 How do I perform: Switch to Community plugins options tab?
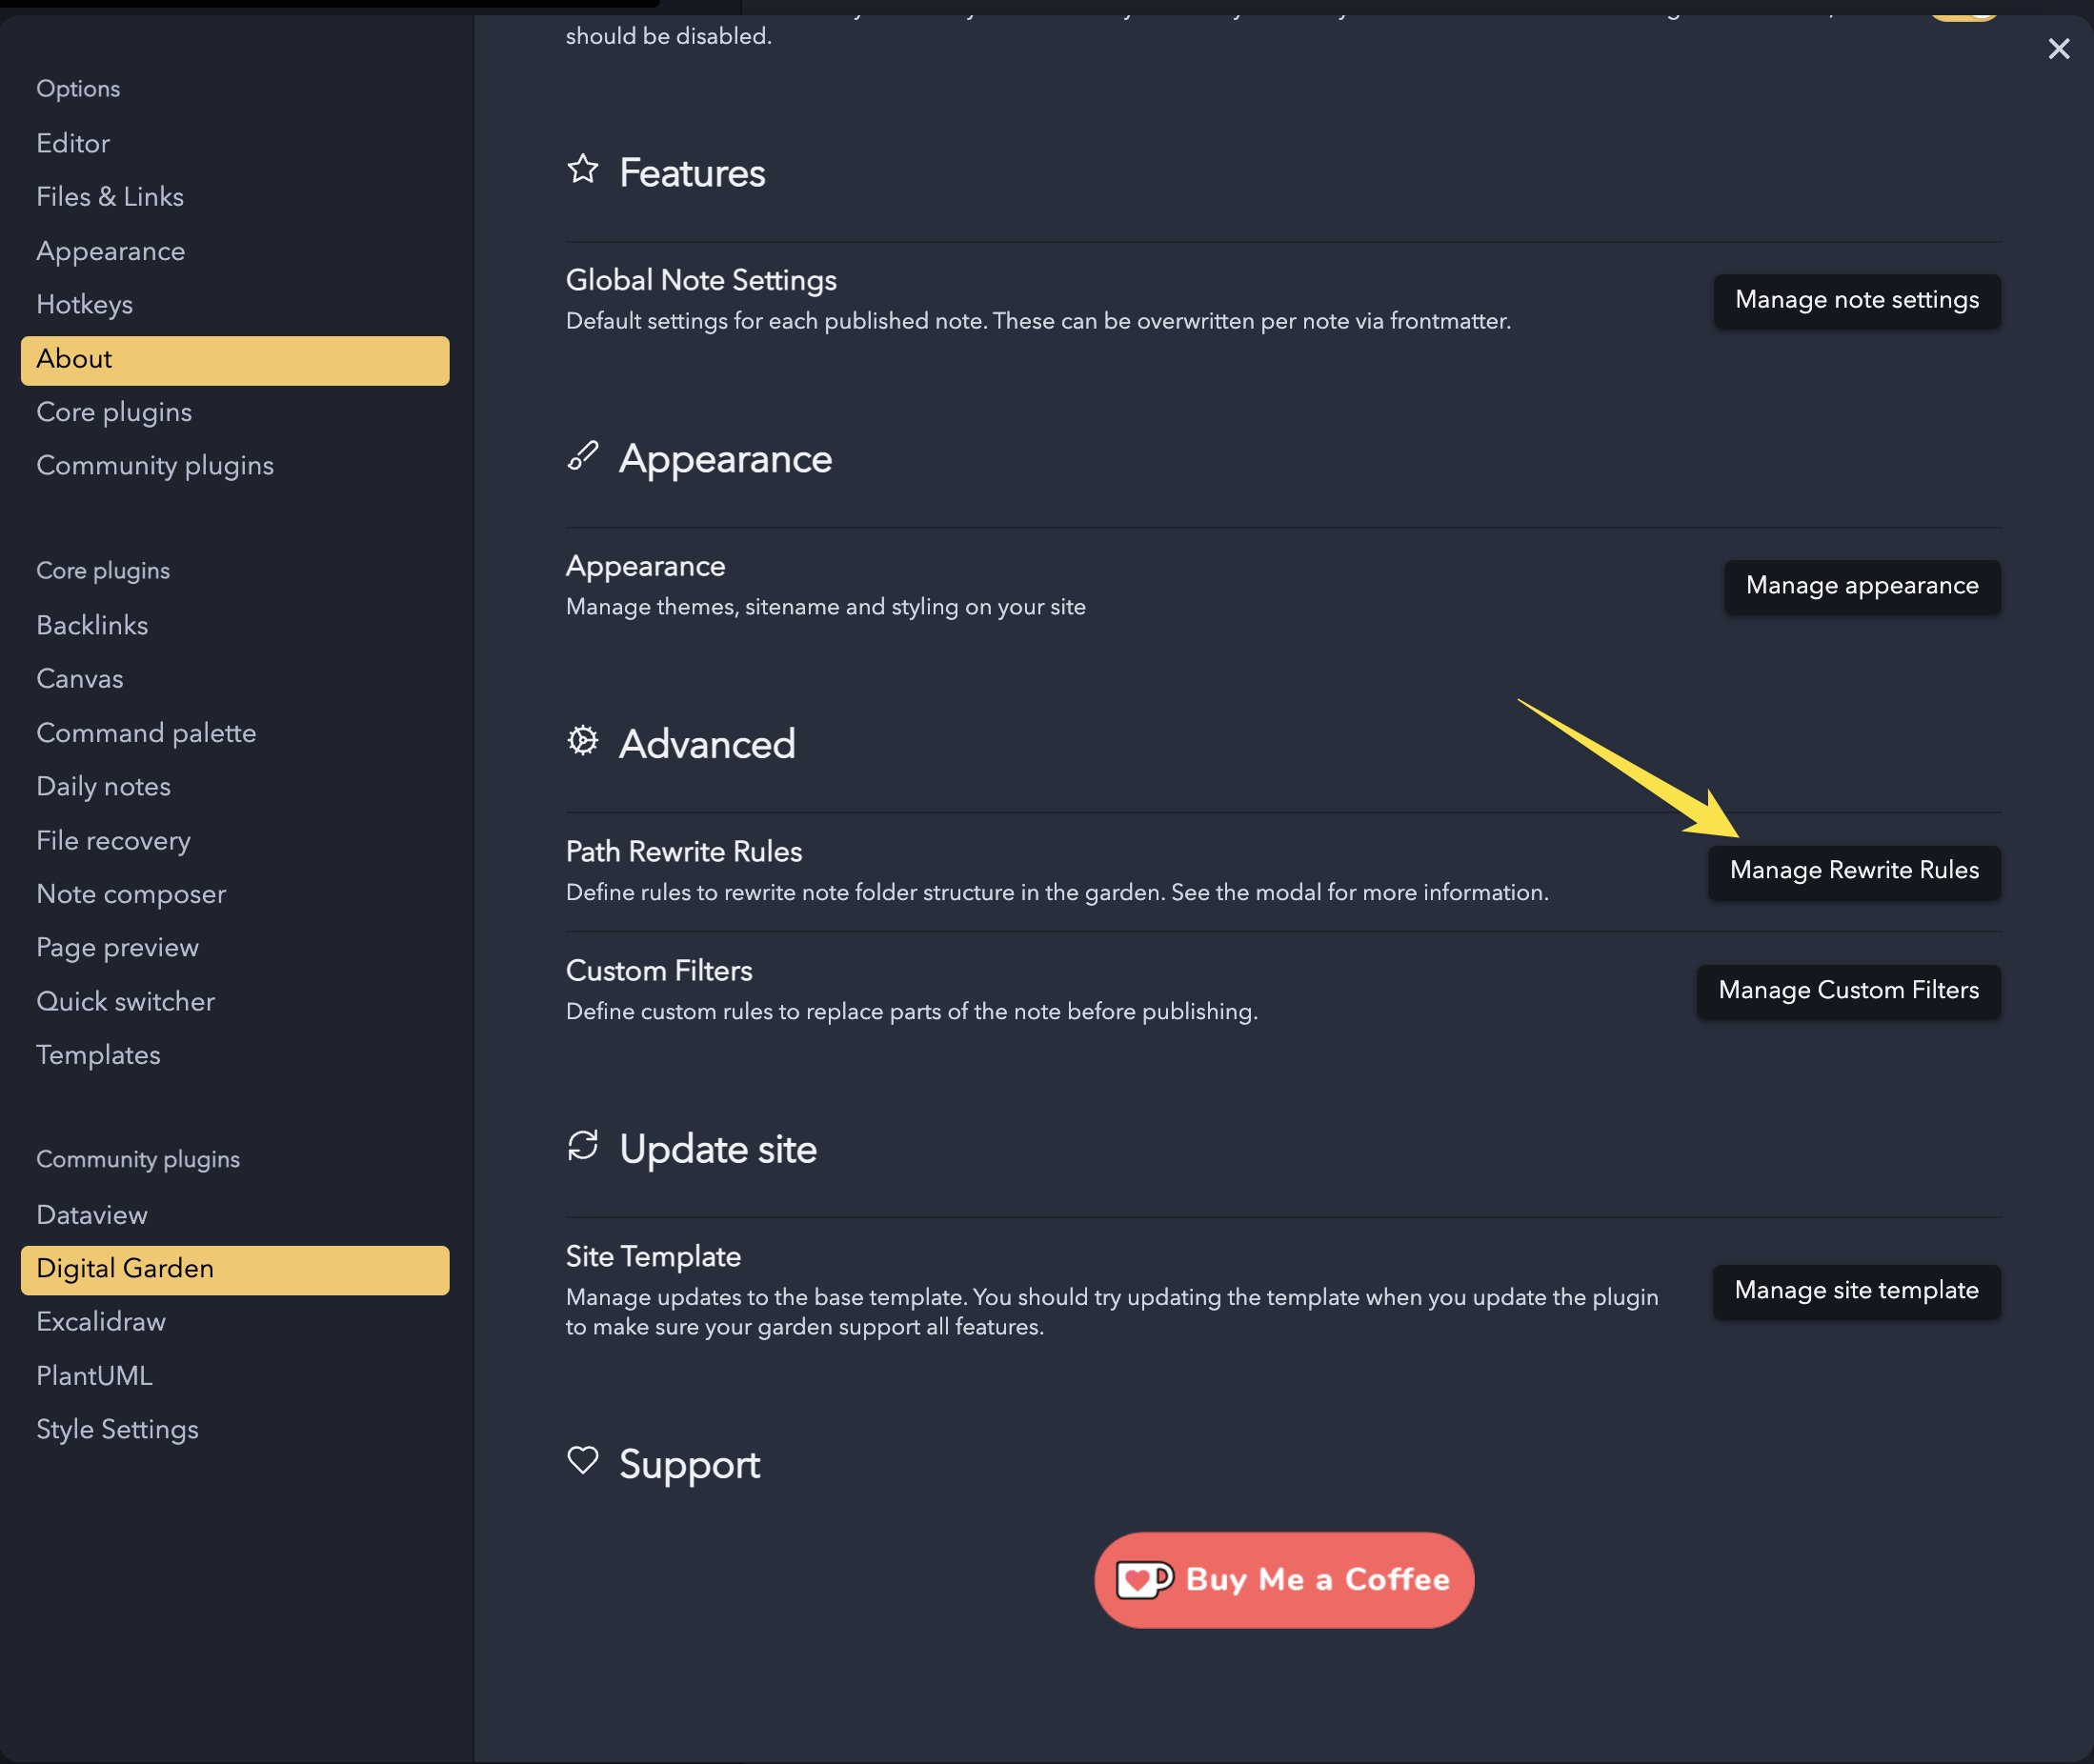(x=155, y=466)
